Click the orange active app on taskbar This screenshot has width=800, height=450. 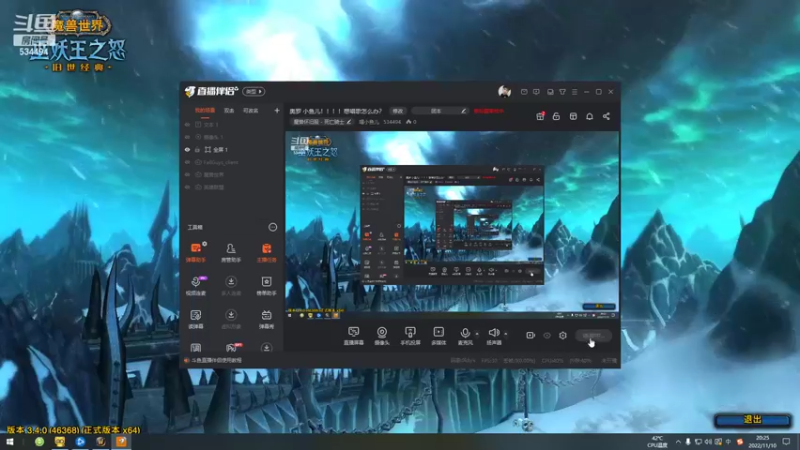121,441
